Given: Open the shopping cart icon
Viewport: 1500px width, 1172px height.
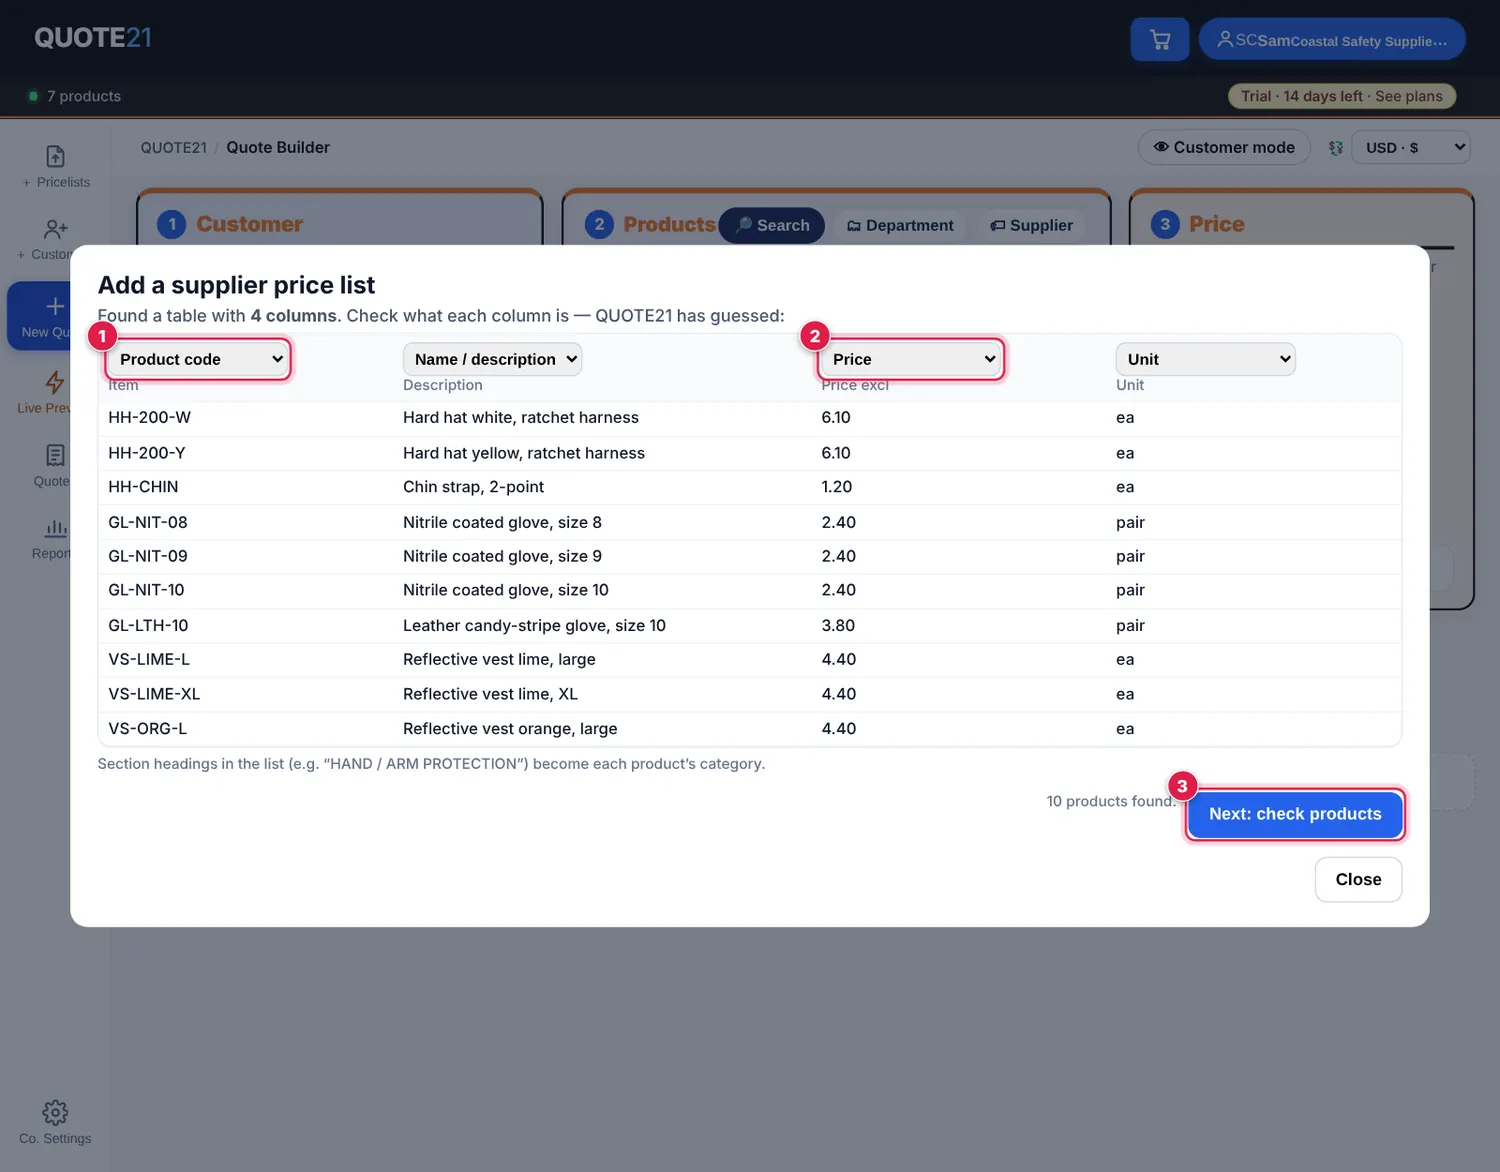Looking at the screenshot, I should 1160,40.
